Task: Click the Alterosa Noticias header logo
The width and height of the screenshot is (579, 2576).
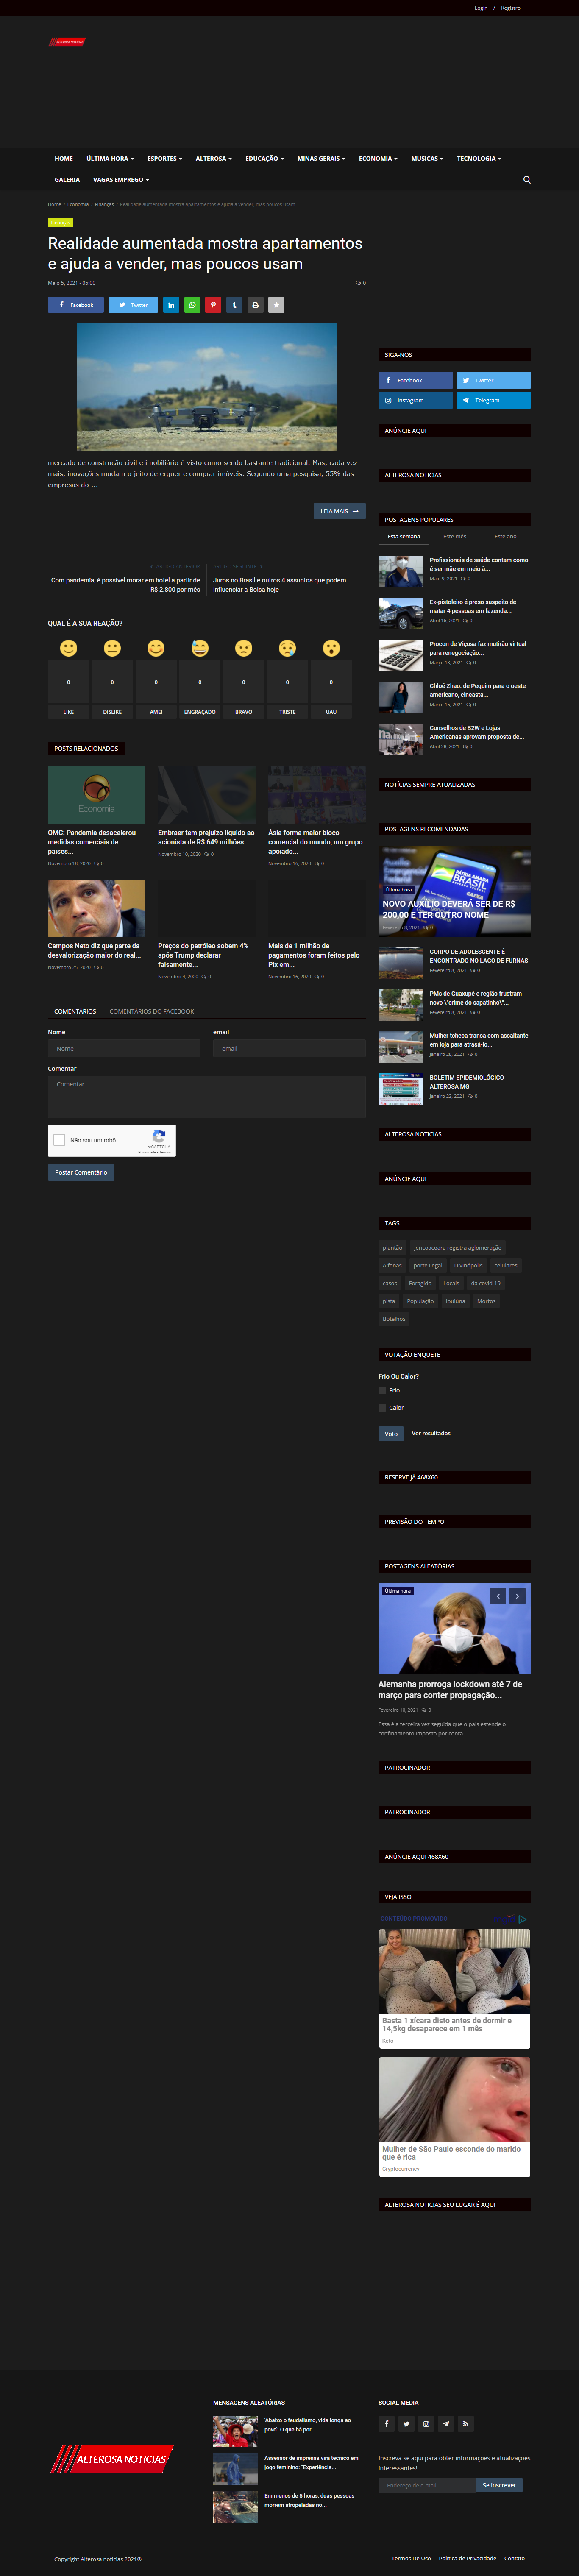Action: click(x=68, y=42)
